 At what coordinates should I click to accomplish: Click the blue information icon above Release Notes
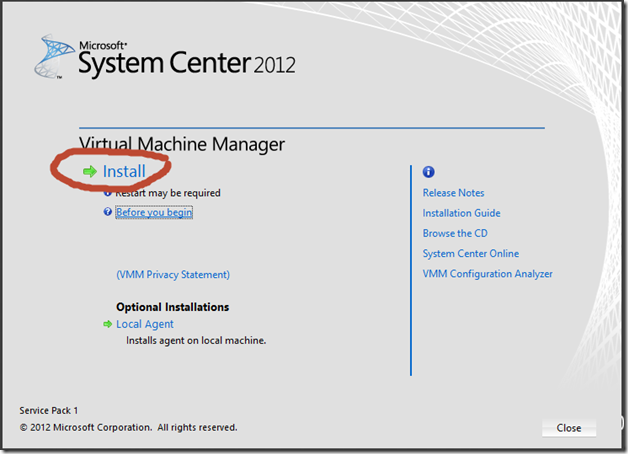click(429, 172)
